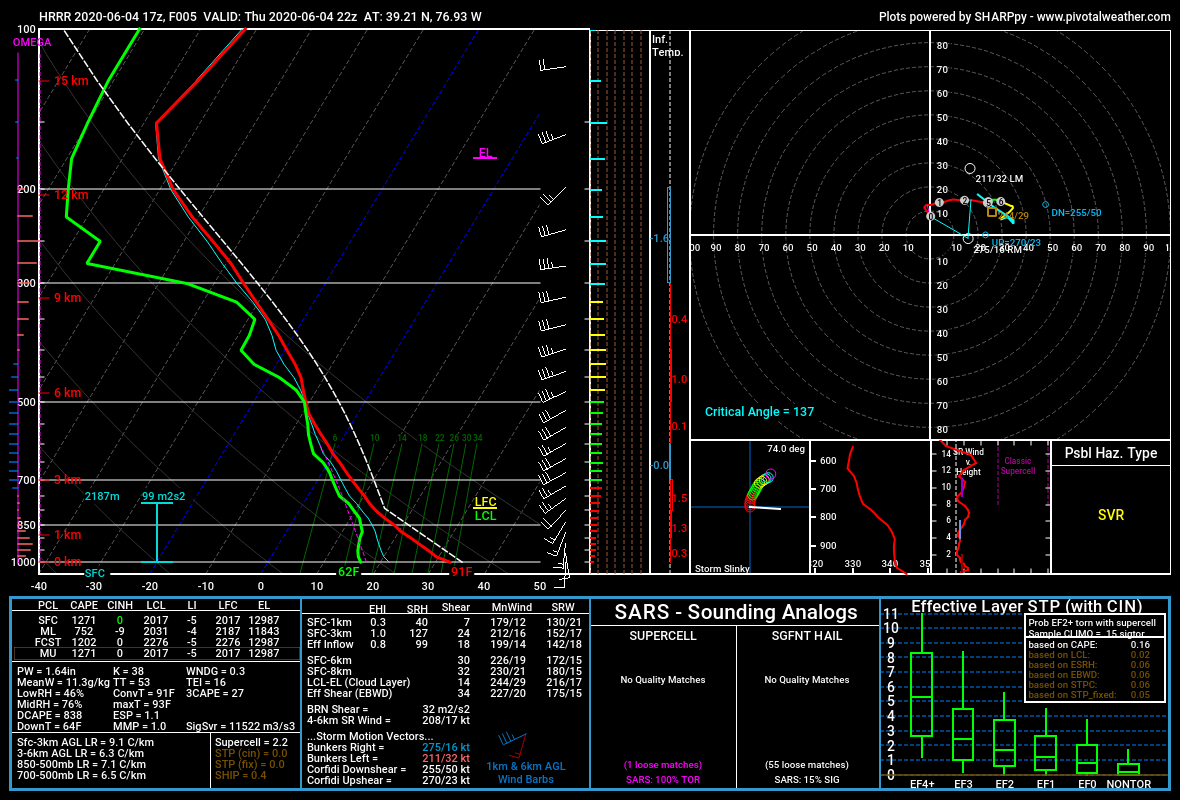This screenshot has height=800, width=1180.
Task: Select the Supercell = 2.2 parameter
Action: click(251, 742)
